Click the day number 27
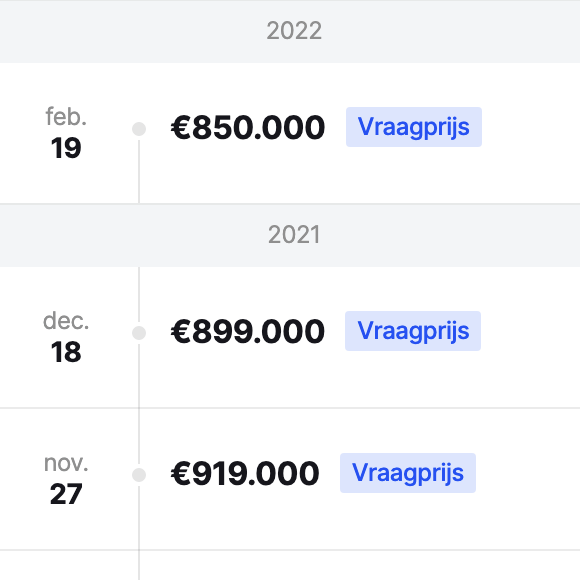 66,494
